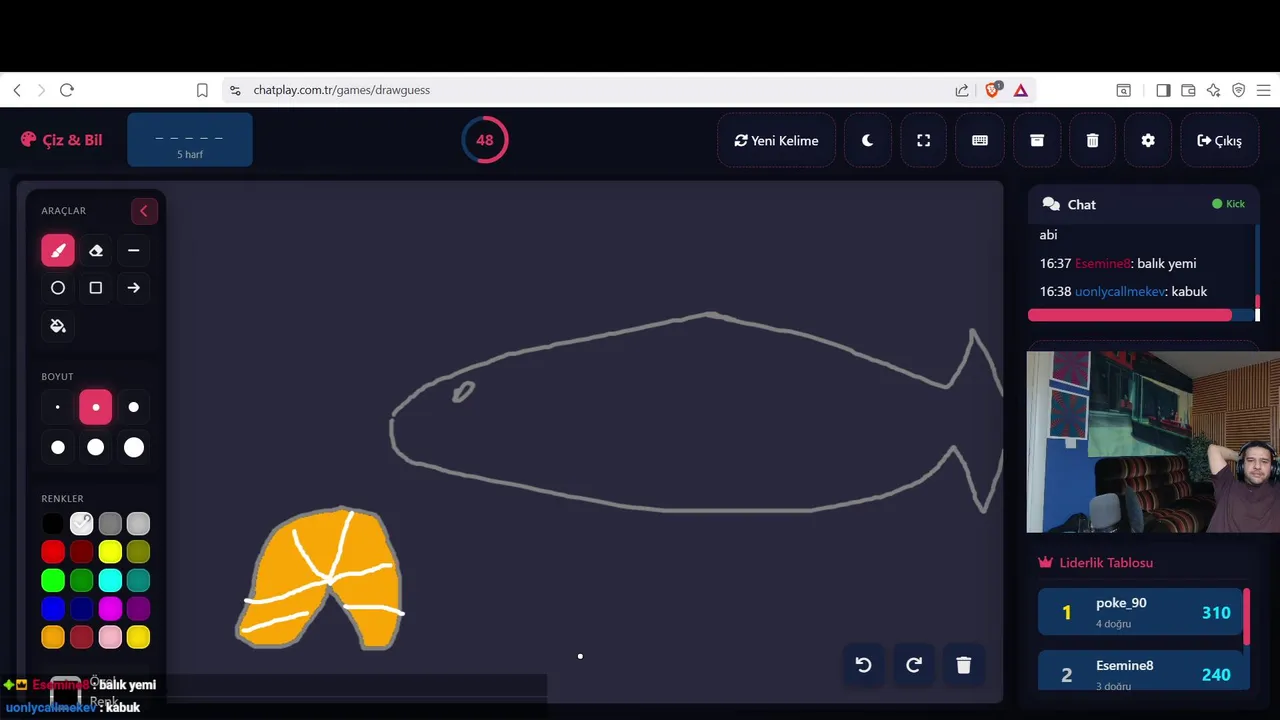The image size is (1280, 720).
Task: Undo the last drawing stroke
Action: [864, 665]
